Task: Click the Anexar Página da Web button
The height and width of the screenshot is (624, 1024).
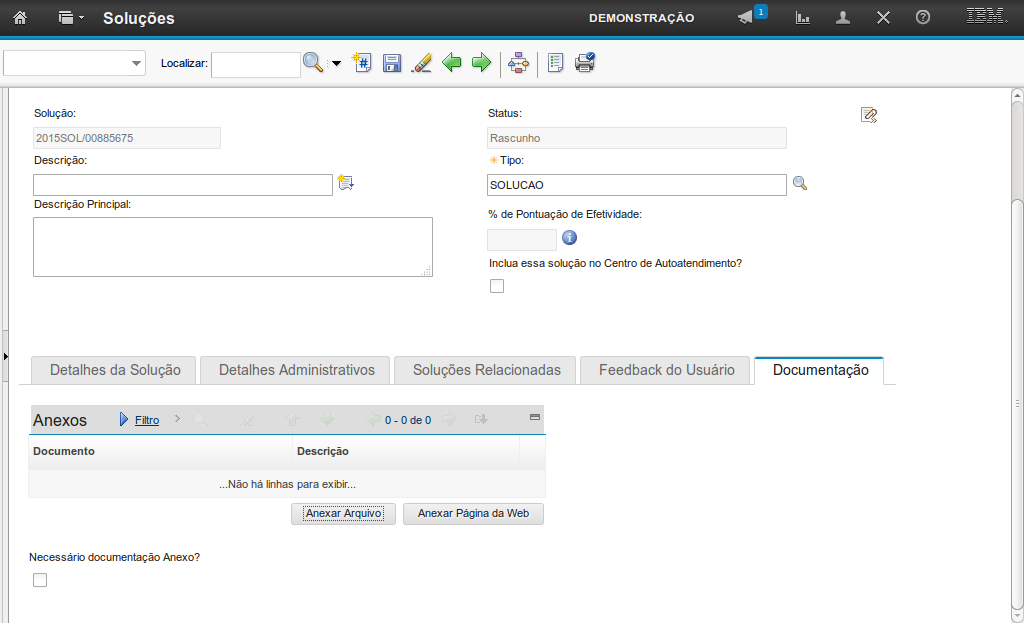Action: pyautogui.click(x=473, y=514)
